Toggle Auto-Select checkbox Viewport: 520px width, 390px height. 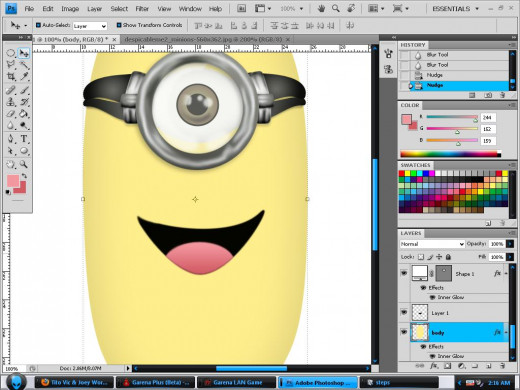[38, 25]
